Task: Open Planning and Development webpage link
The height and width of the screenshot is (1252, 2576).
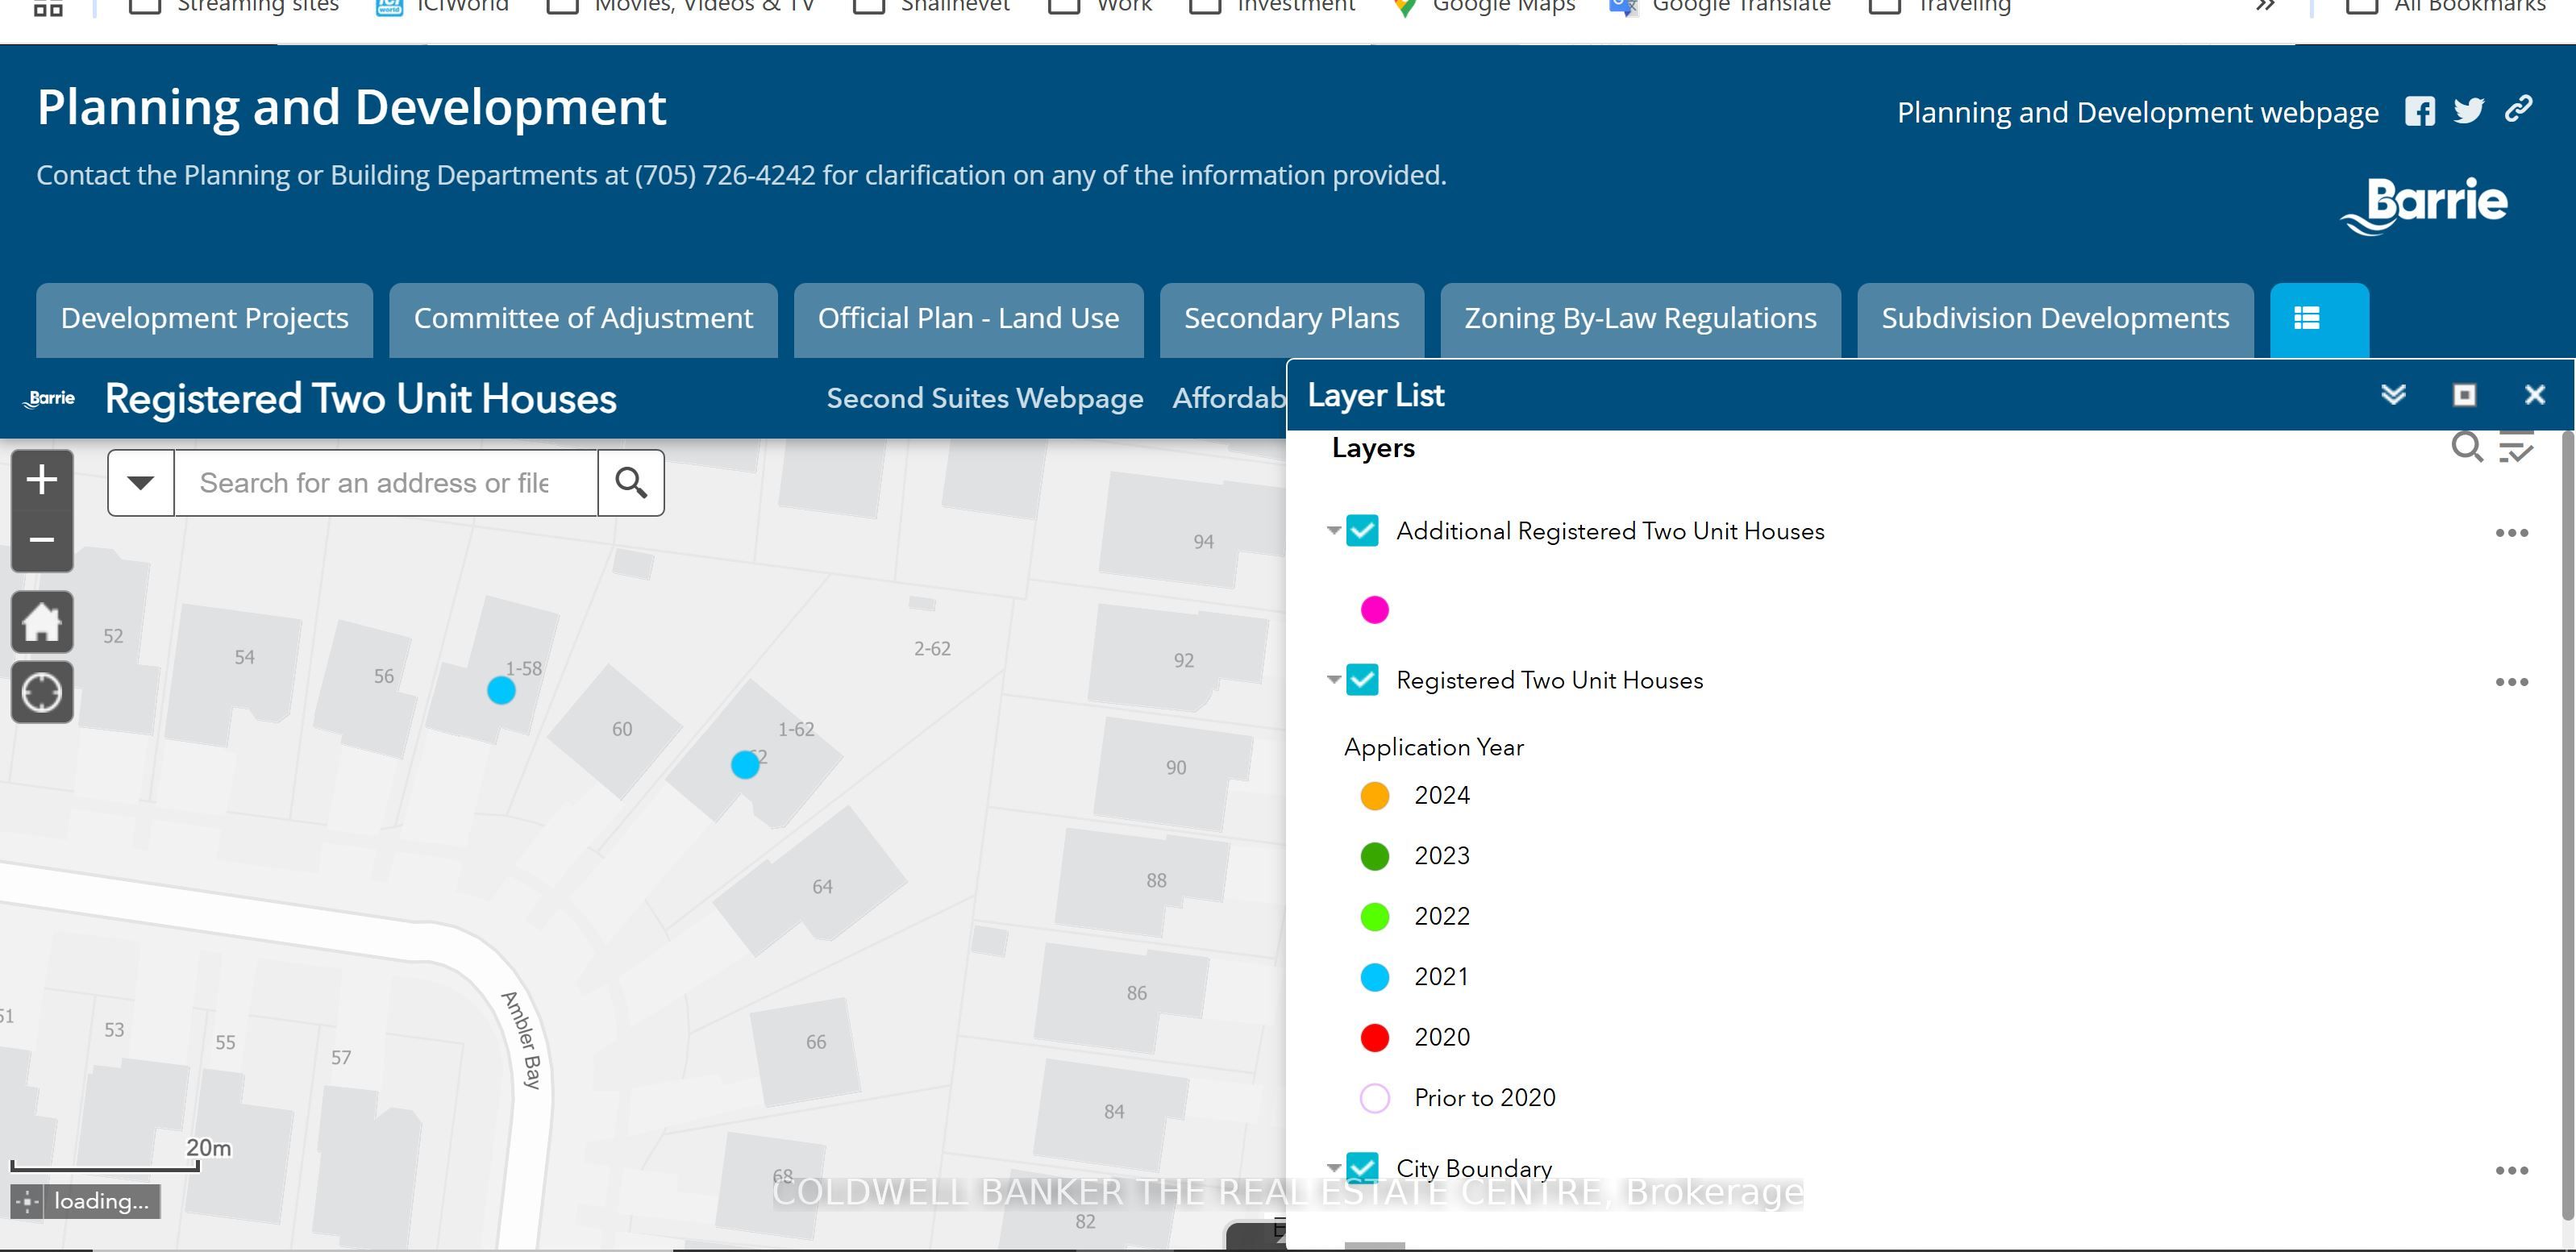Action: click(2137, 112)
